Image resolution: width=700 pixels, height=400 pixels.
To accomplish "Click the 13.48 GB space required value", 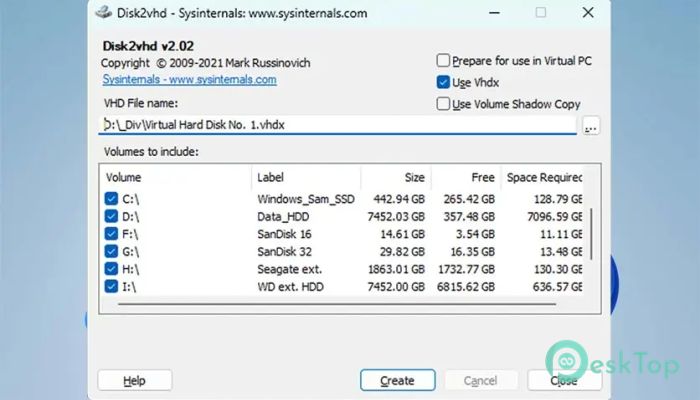I will click(561, 252).
